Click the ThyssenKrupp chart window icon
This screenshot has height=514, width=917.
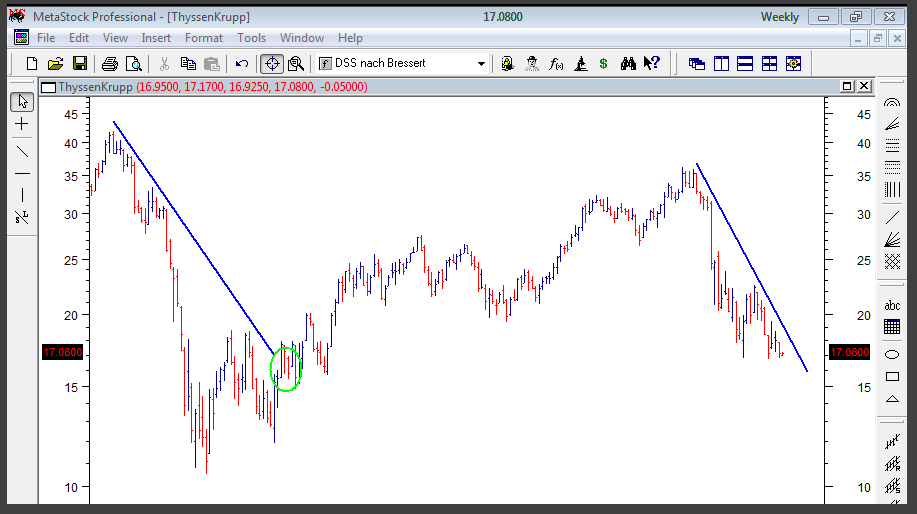49,87
